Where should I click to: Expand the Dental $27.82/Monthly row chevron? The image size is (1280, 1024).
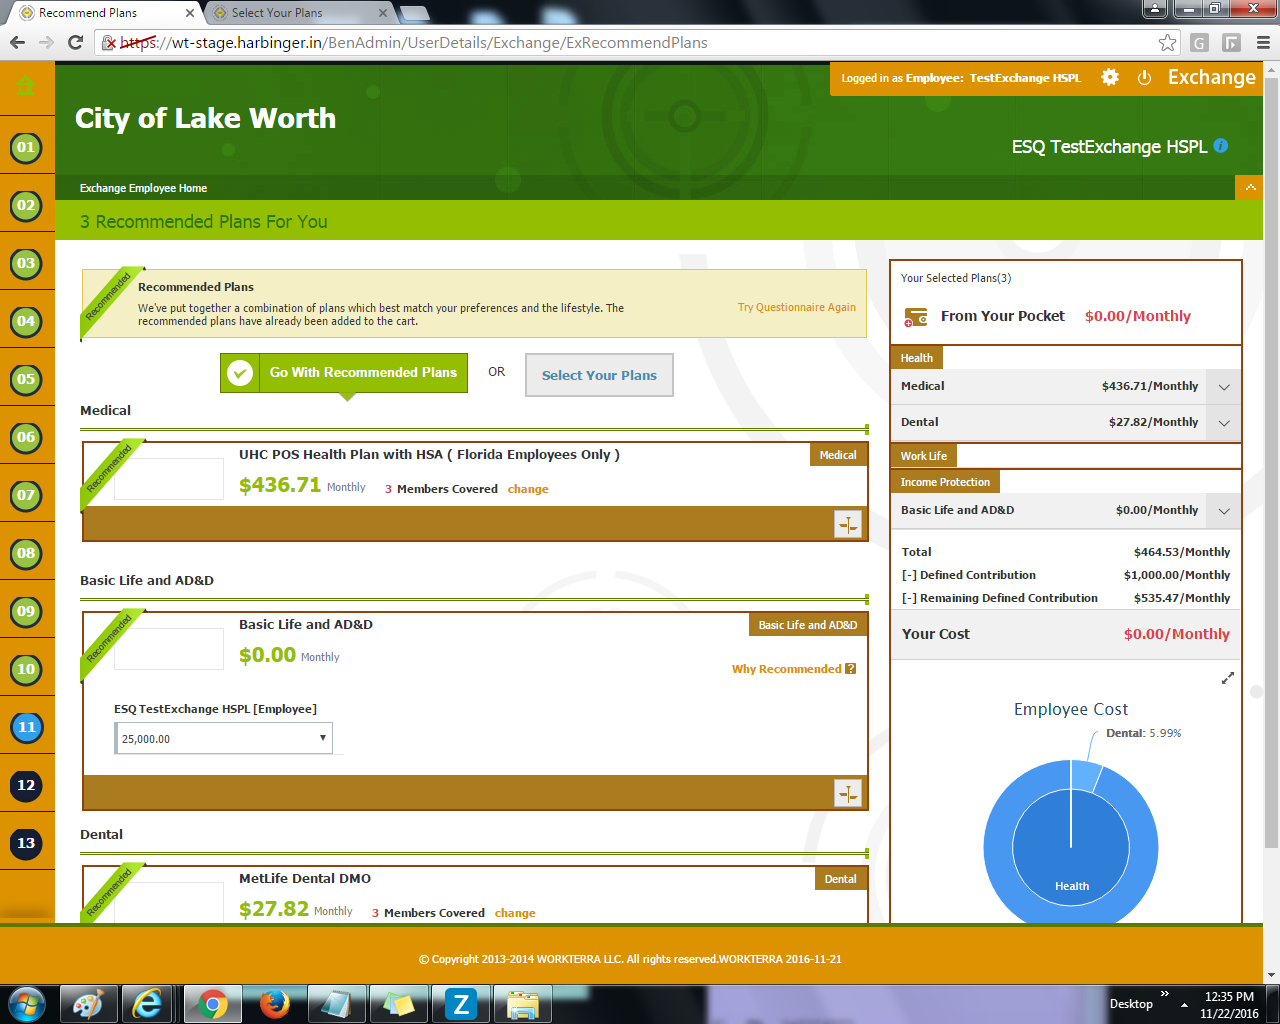pyautogui.click(x=1224, y=423)
